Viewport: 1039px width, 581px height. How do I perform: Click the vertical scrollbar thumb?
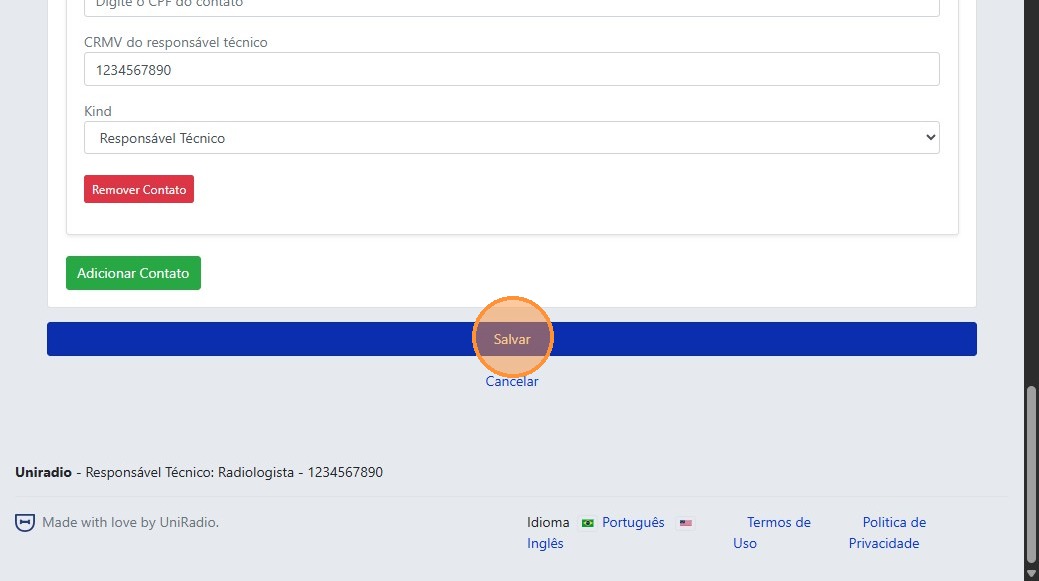tap(1030, 475)
